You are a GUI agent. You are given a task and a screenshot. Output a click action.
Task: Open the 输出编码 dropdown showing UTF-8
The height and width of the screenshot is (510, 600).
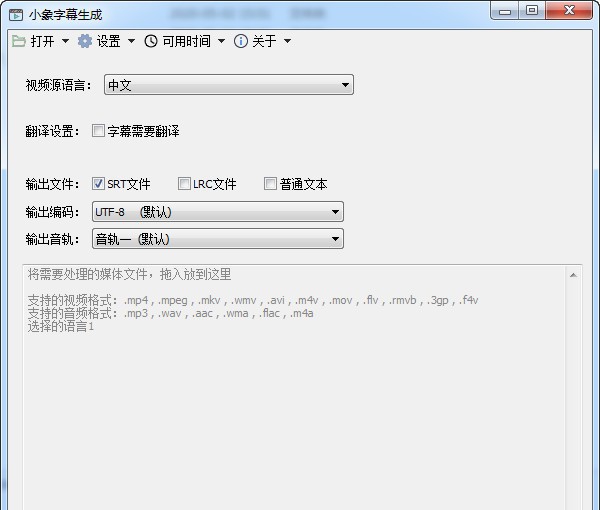pos(218,212)
